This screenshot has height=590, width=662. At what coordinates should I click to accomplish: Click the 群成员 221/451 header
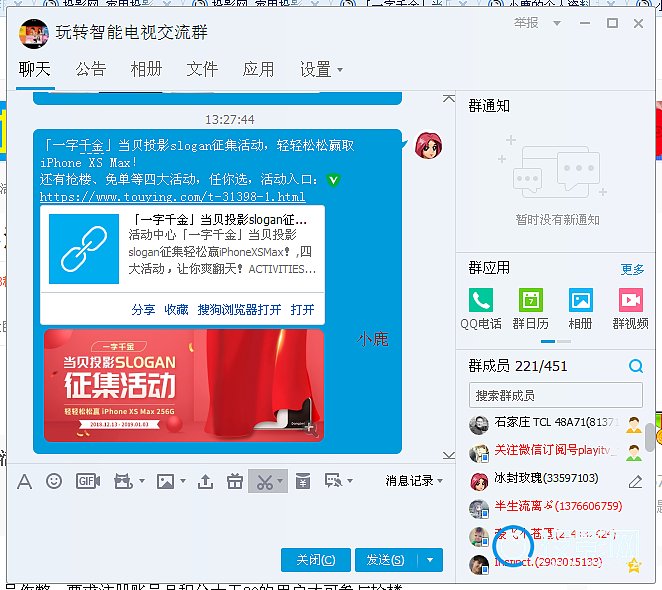(x=518, y=366)
